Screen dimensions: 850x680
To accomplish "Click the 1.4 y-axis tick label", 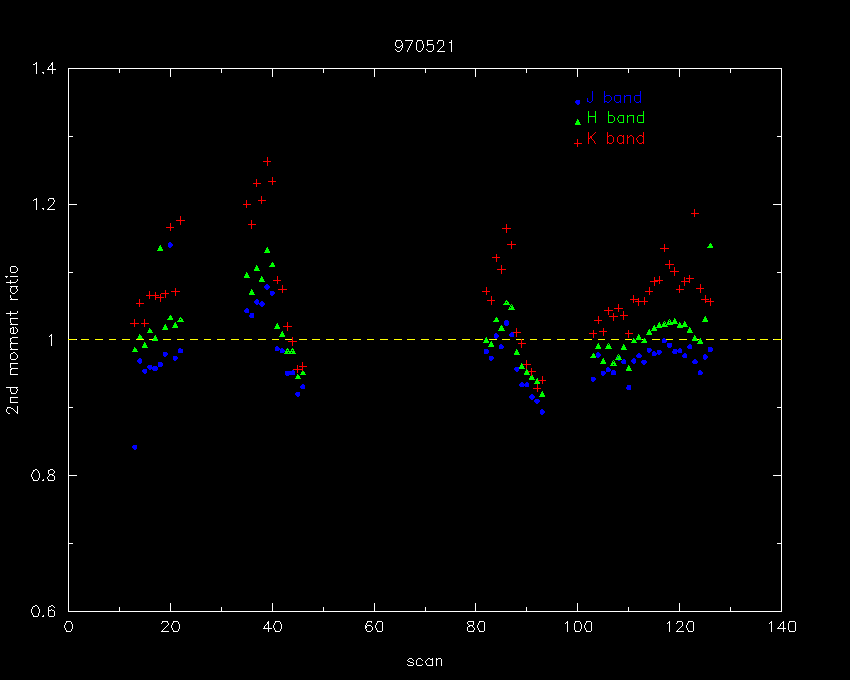I will point(43,69).
